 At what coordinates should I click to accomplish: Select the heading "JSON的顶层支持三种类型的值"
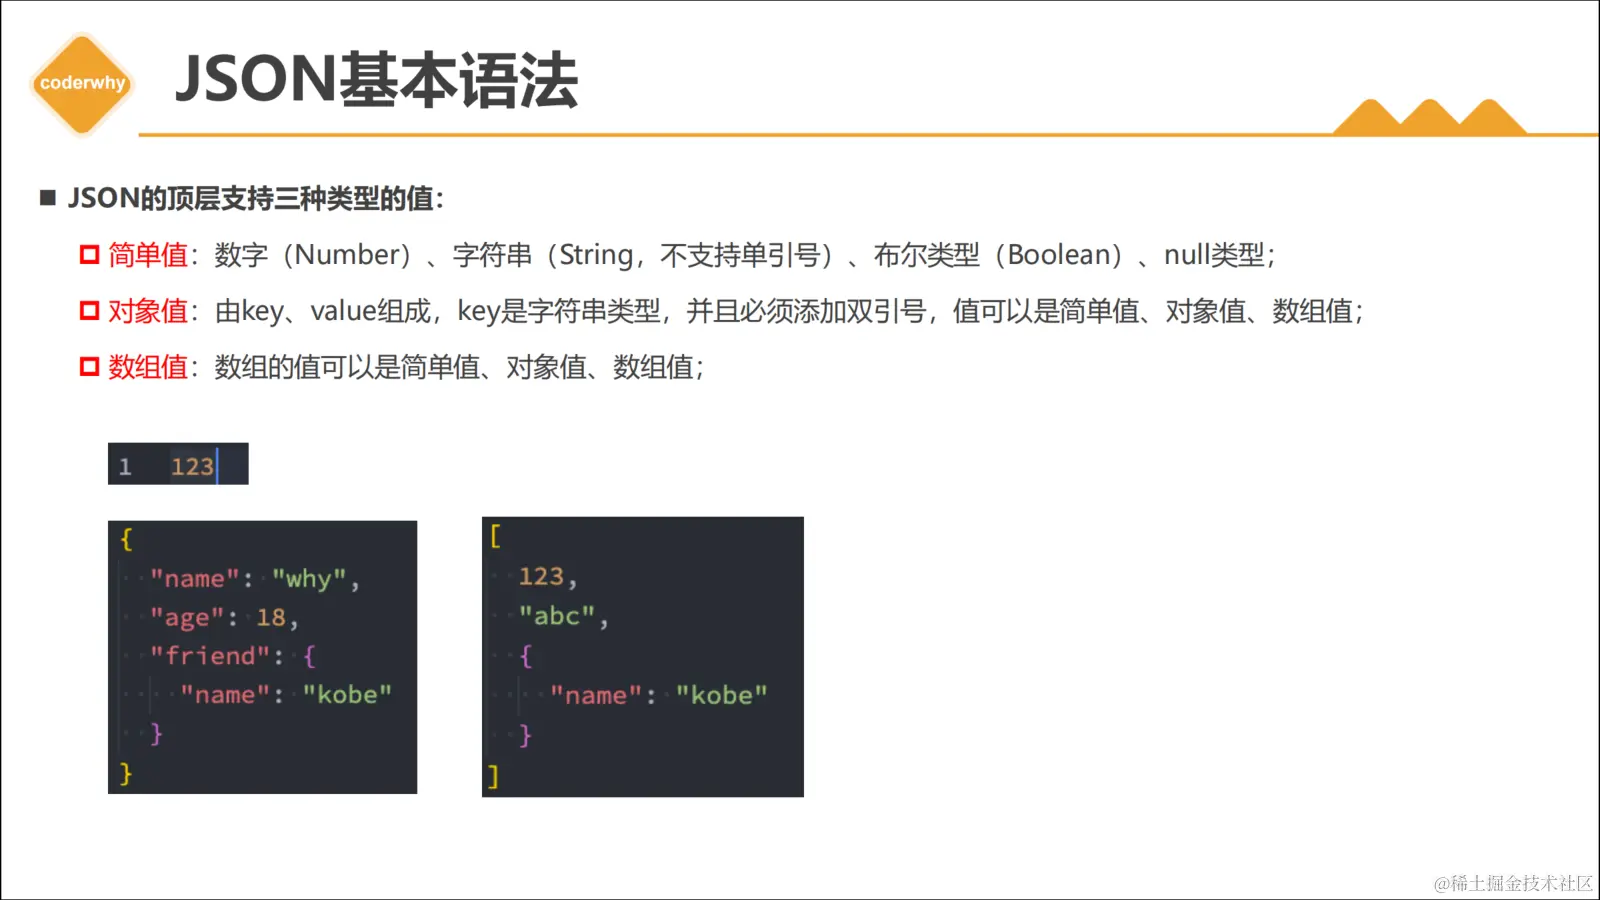pyautogui.click(x=250, y=198)
